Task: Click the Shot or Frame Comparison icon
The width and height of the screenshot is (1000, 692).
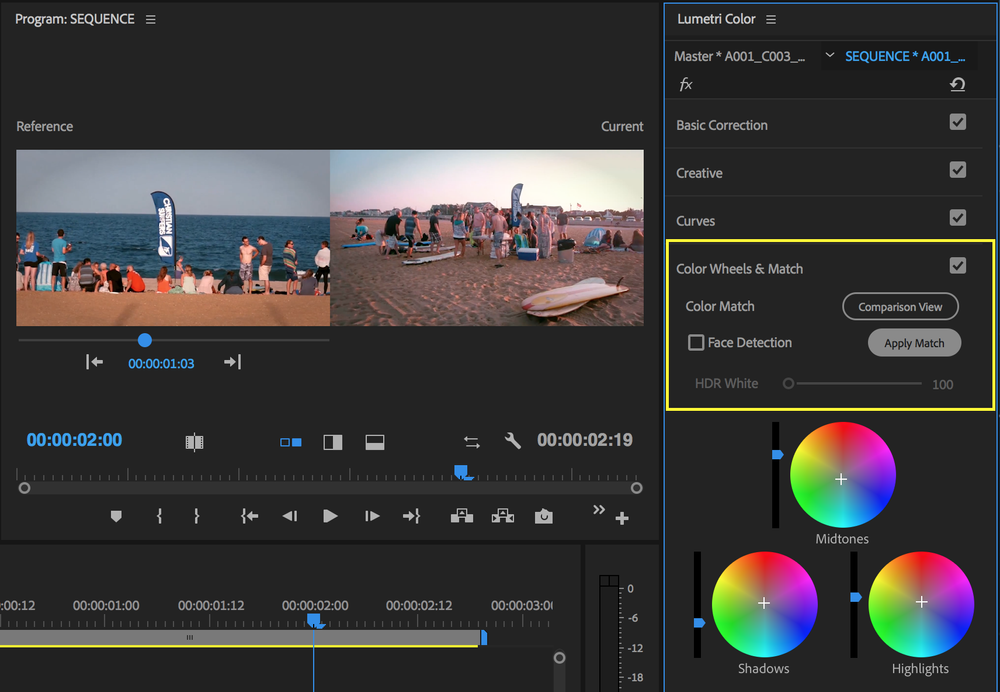Action: [195, 442]
